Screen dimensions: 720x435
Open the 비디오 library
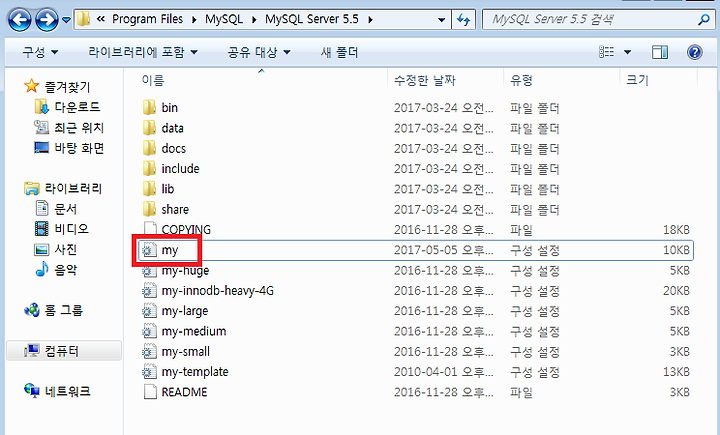point(71,229)
